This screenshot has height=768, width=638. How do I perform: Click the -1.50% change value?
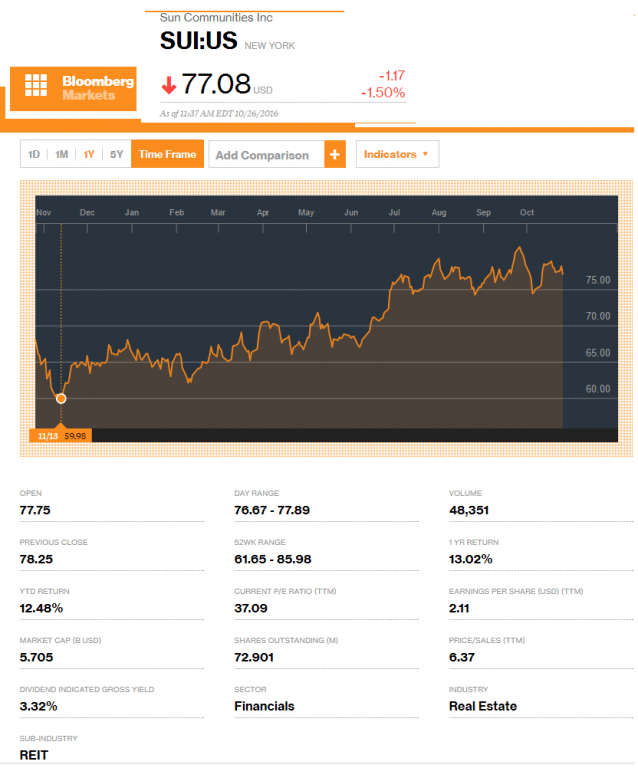(383, 93)
